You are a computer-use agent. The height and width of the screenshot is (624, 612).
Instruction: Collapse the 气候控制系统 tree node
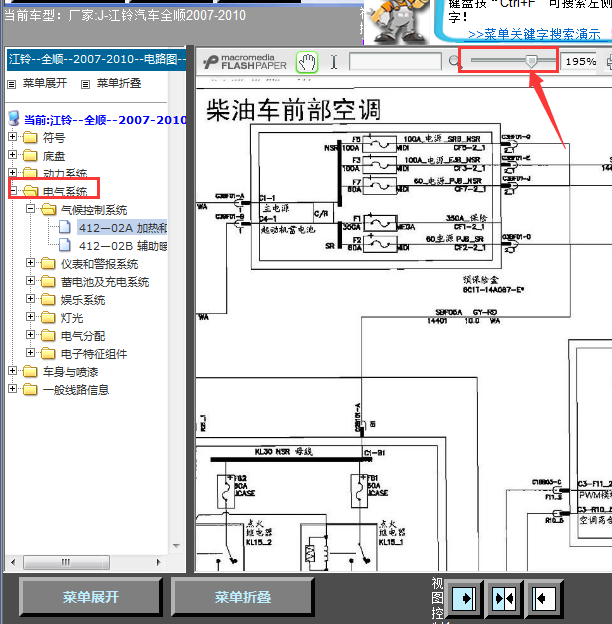(x=30, y=209)
